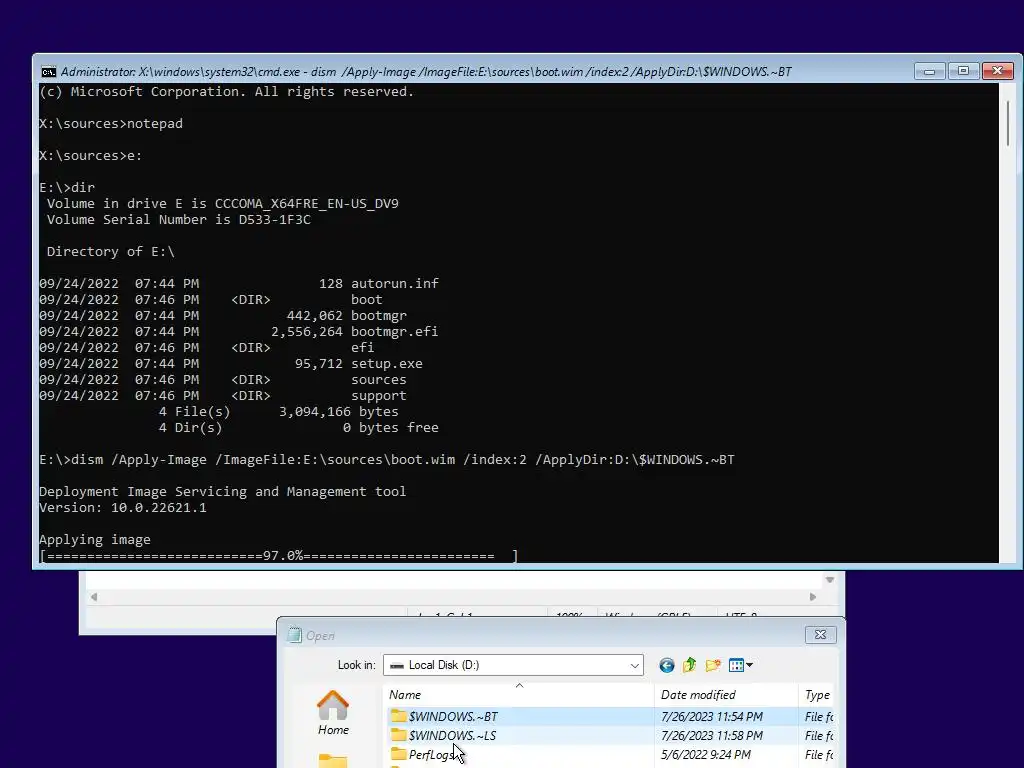This screenshot has width=1024, height=768.
Task: Click Notepad horizontal scrollbar right arrow
Action: pos(812,597)
